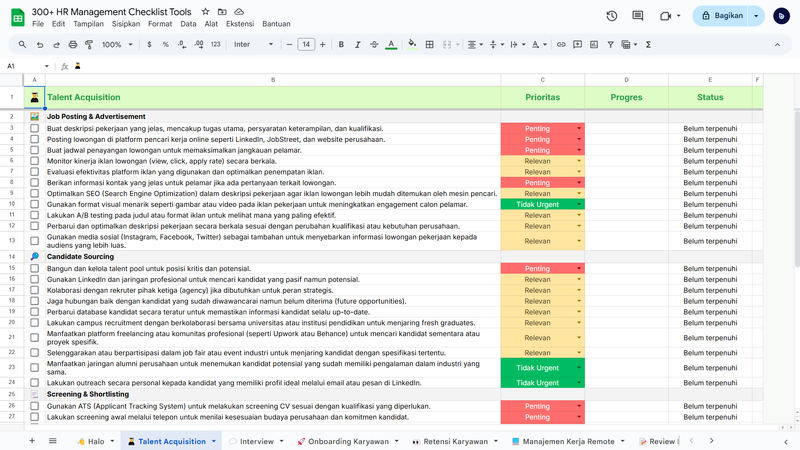Add a new sheet

[32, 441]
